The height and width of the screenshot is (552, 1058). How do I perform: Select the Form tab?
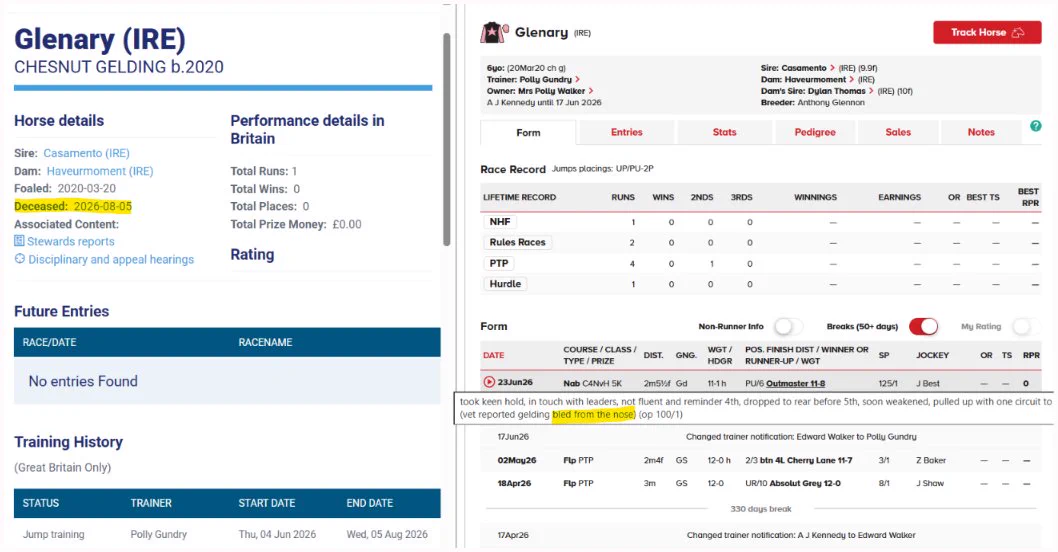pos(528,133)
